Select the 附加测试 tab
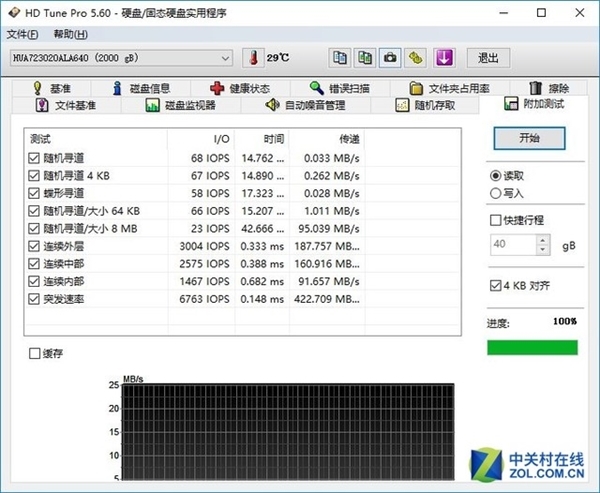This screenshot has height=493, width=600. click(x=534, y=103)
